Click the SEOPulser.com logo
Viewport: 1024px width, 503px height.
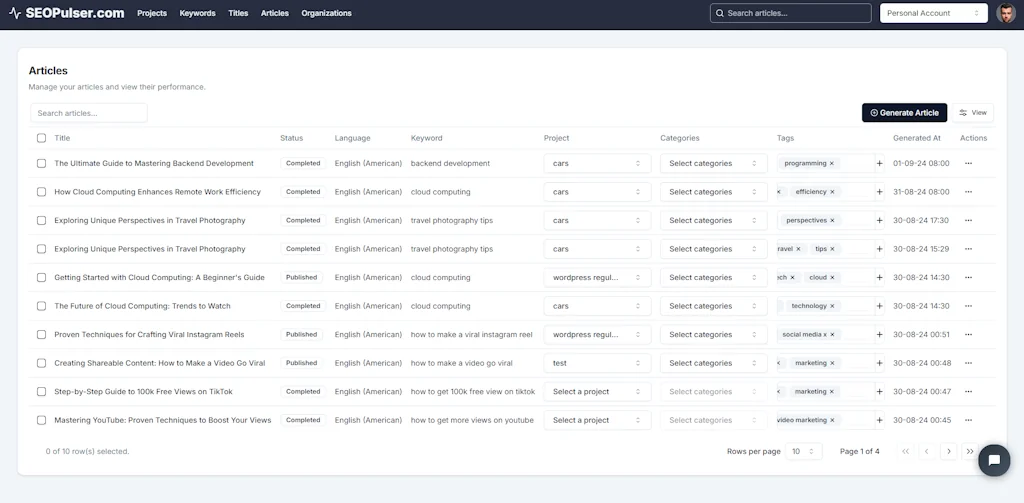pyautogui.click(x=67, y=13)
